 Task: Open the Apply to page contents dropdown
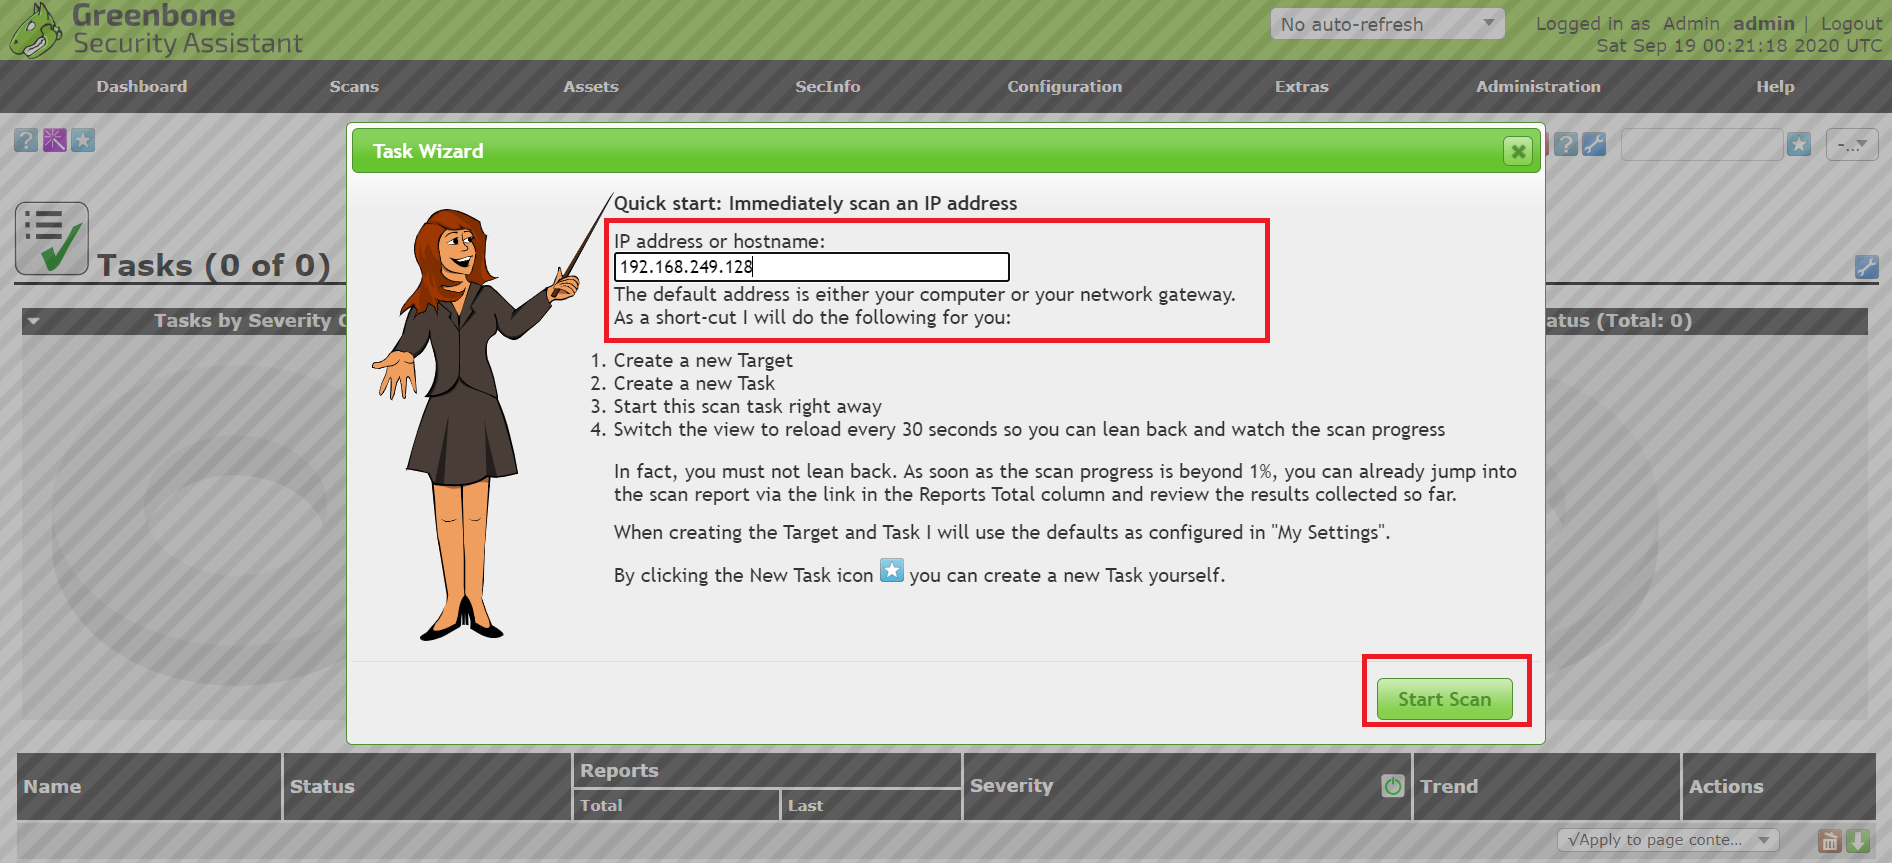click(x=1668, y=840)
